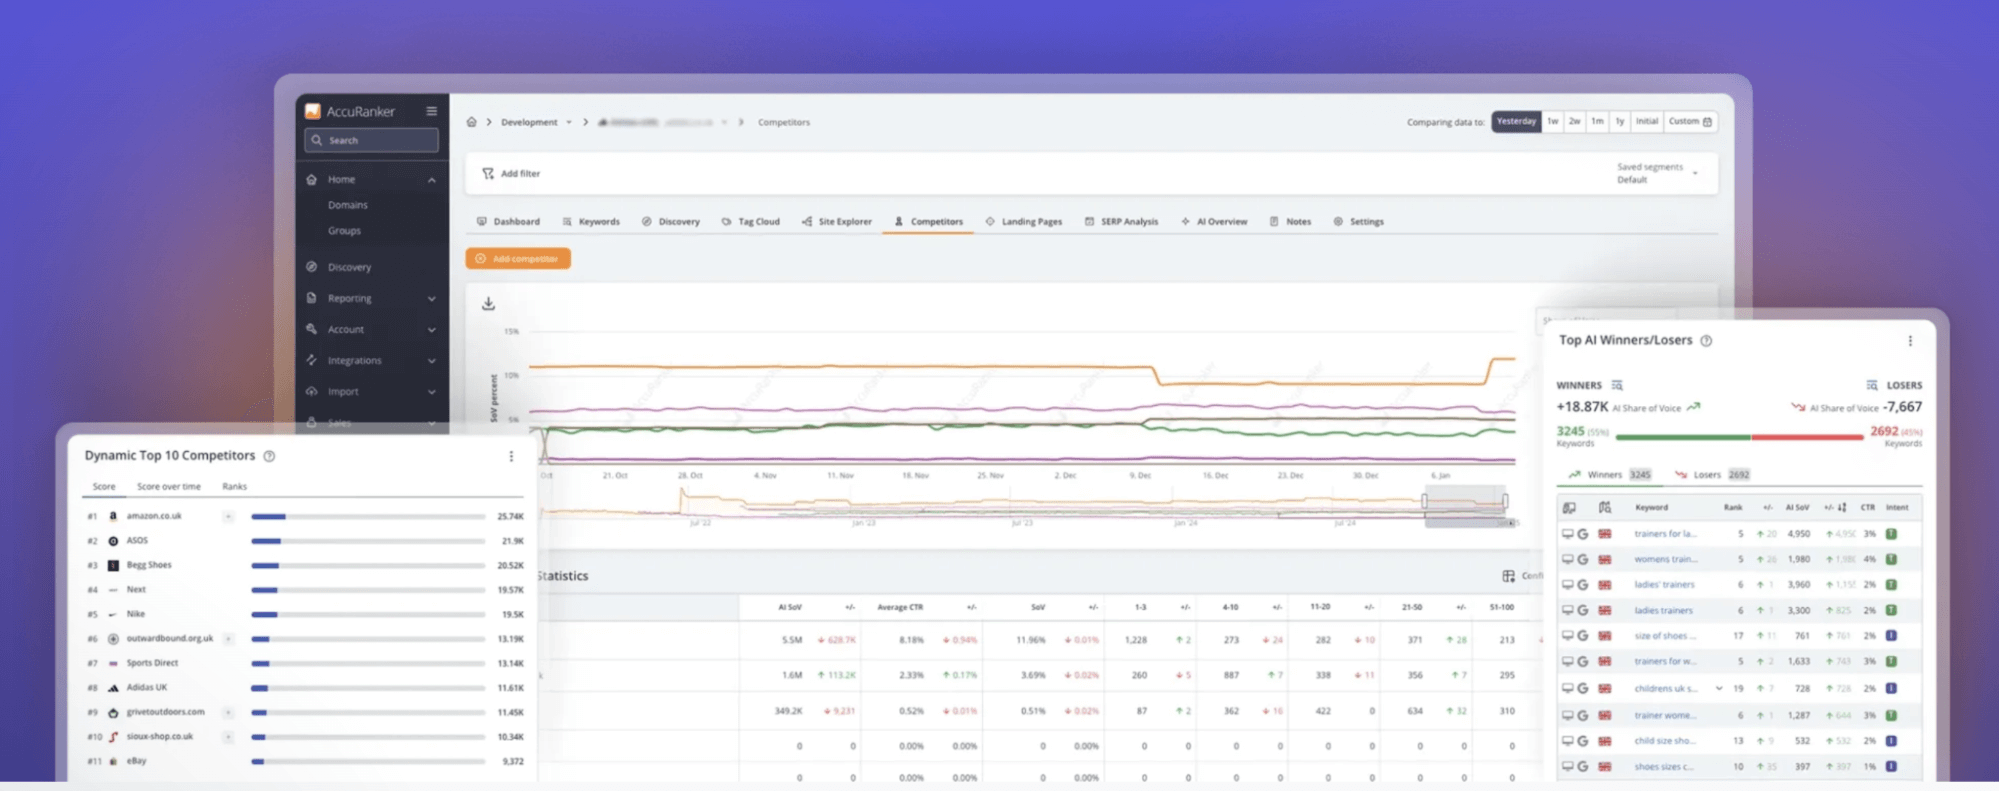Collapse the Home sidebar section
The width and height of the screenshot is (1999, 791).
(431, 180)
